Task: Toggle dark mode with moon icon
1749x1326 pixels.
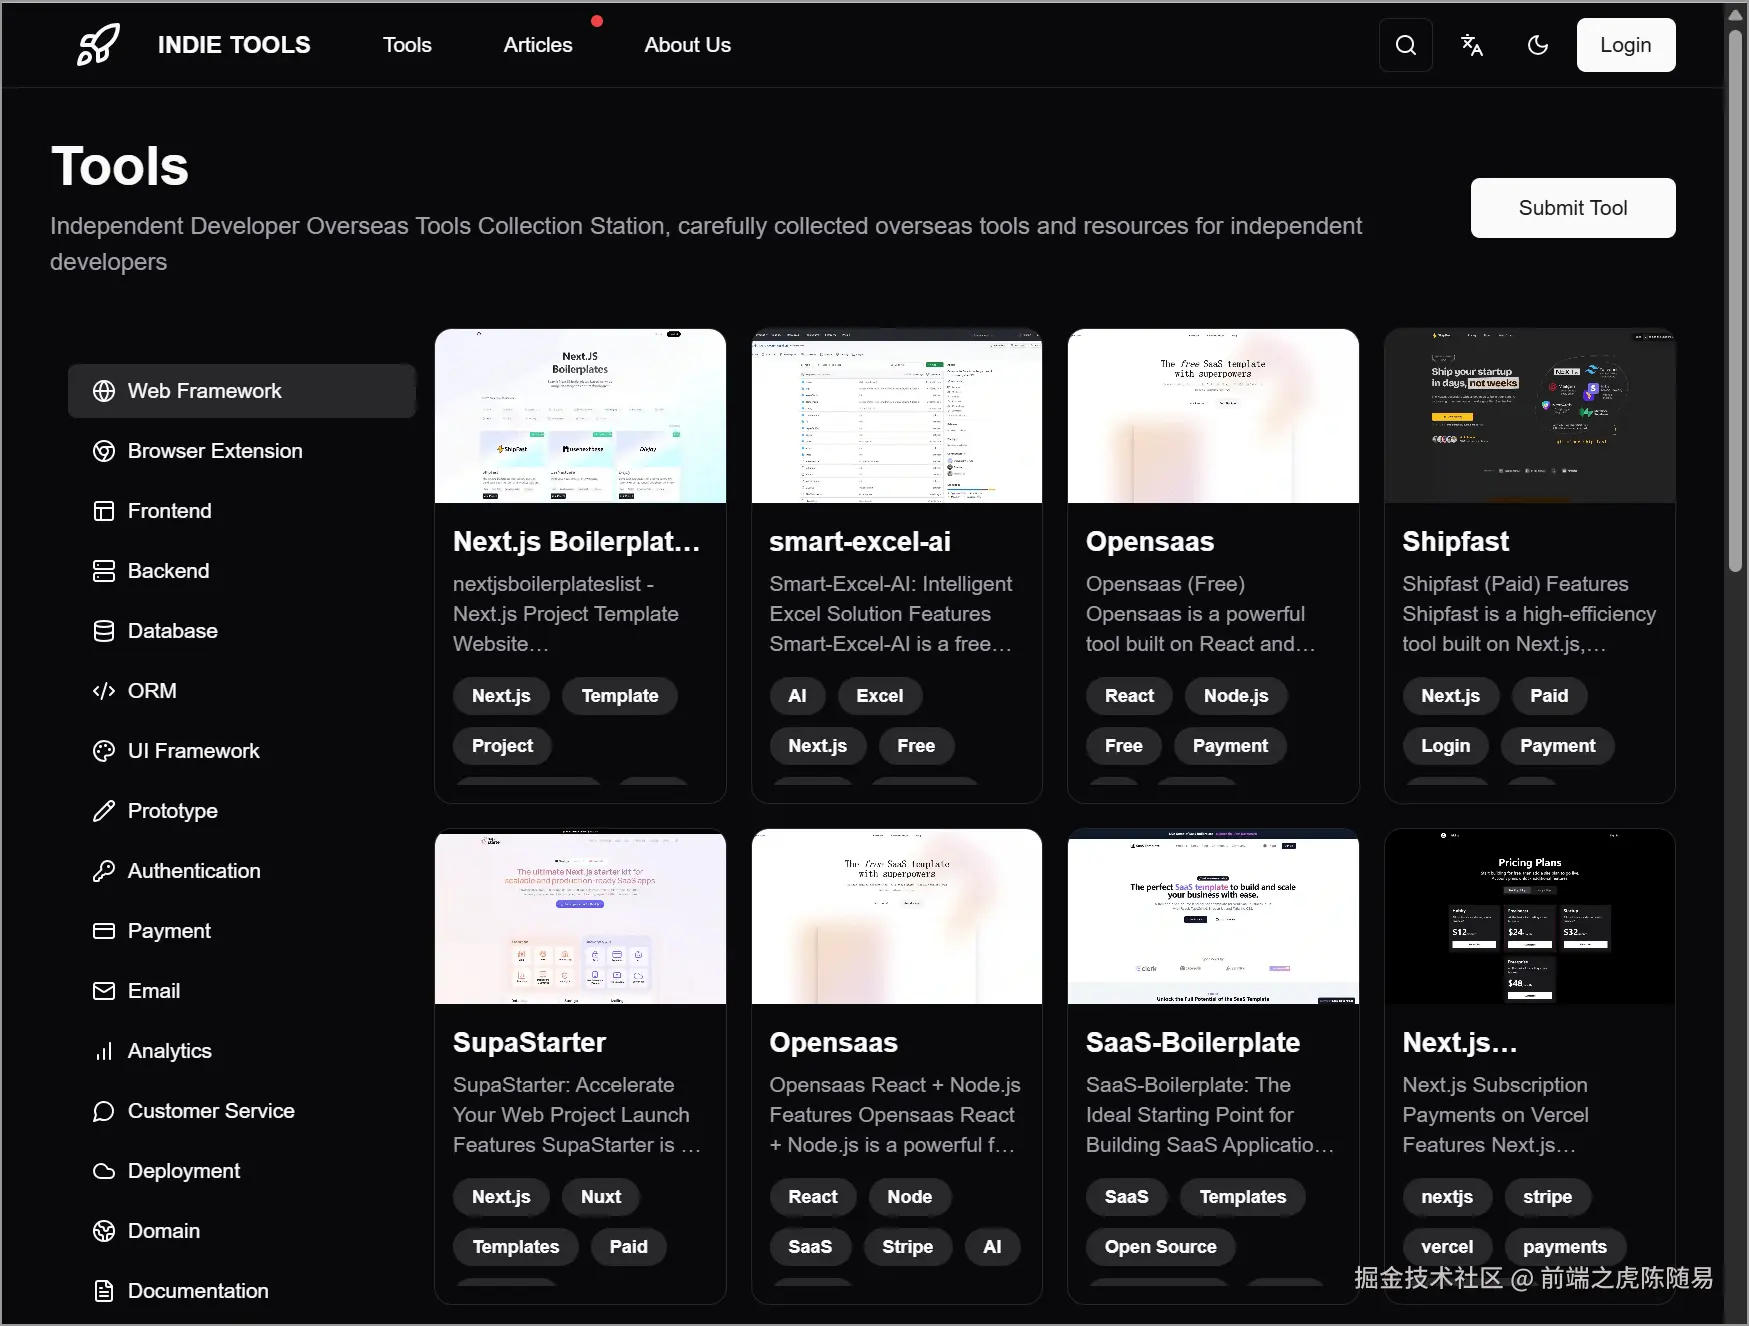Action: pyautogui.click(x=1538, y=45)
